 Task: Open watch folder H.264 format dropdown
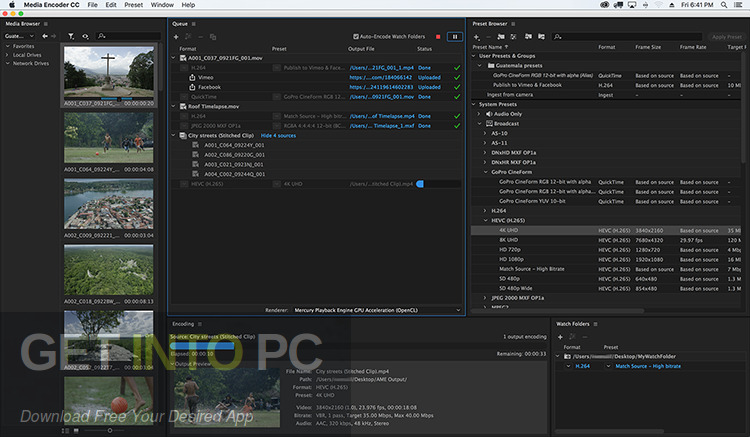click(x=568, y=366)
